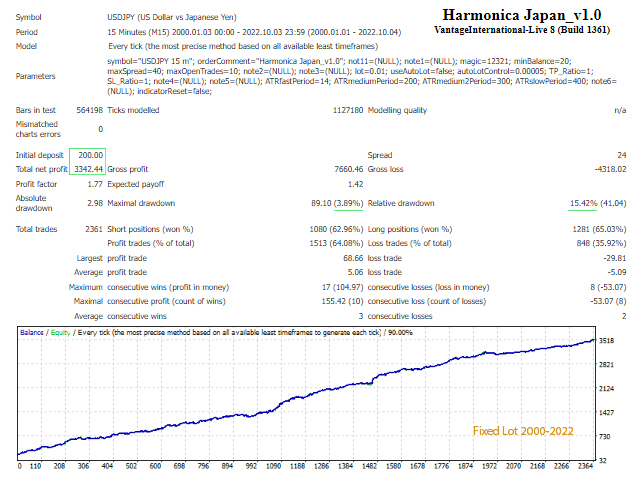The image size is (640, 480).
Task: Select the Model value 'Every tick' description
Action: [243, 46]
